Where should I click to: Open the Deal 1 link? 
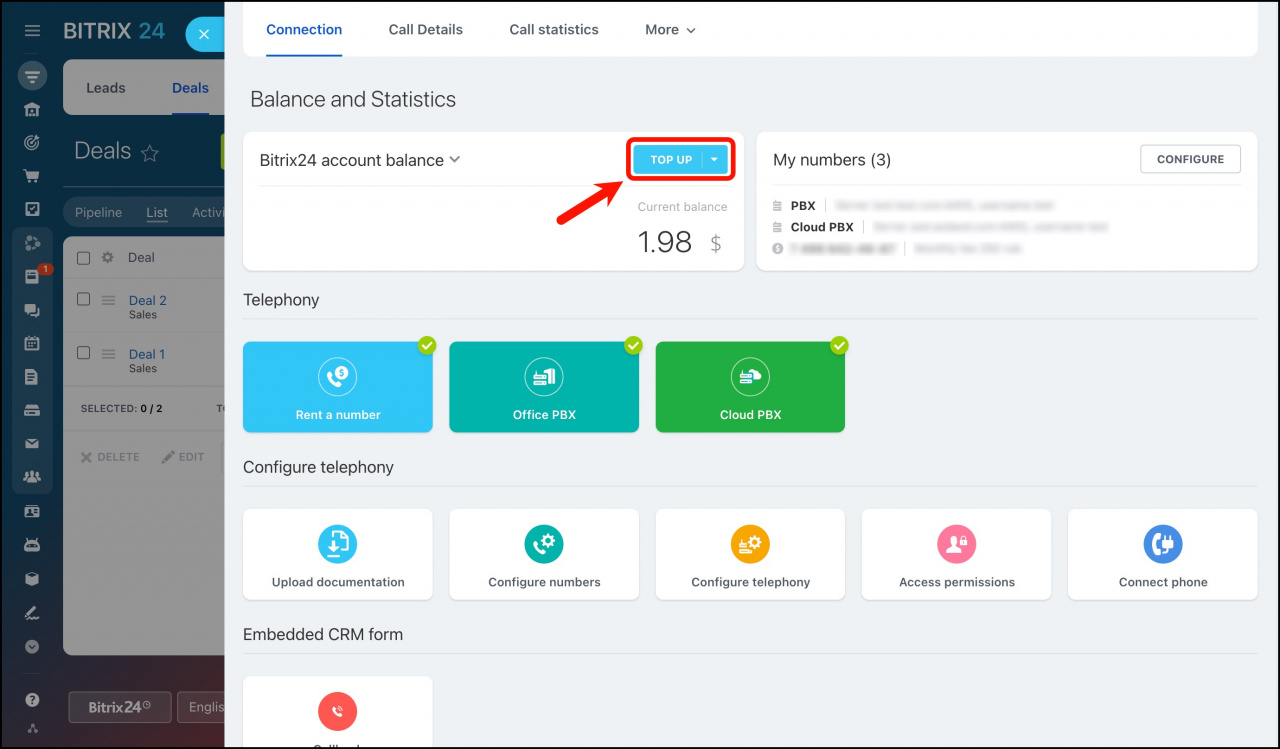tap(147, 354)
